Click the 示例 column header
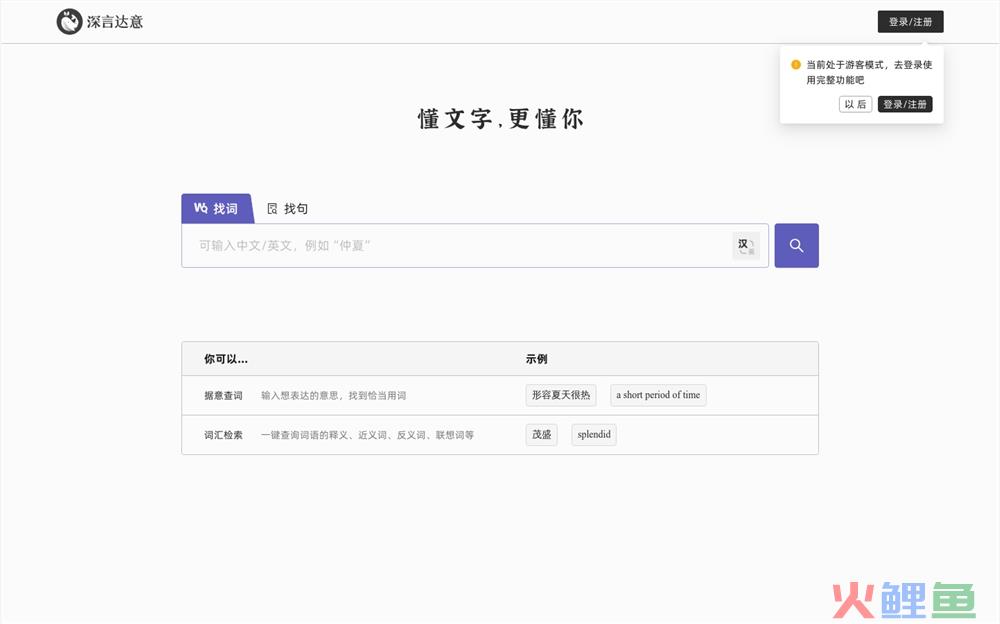The width and height of the screenshot is (1000, 624). (x=537, y=359)
